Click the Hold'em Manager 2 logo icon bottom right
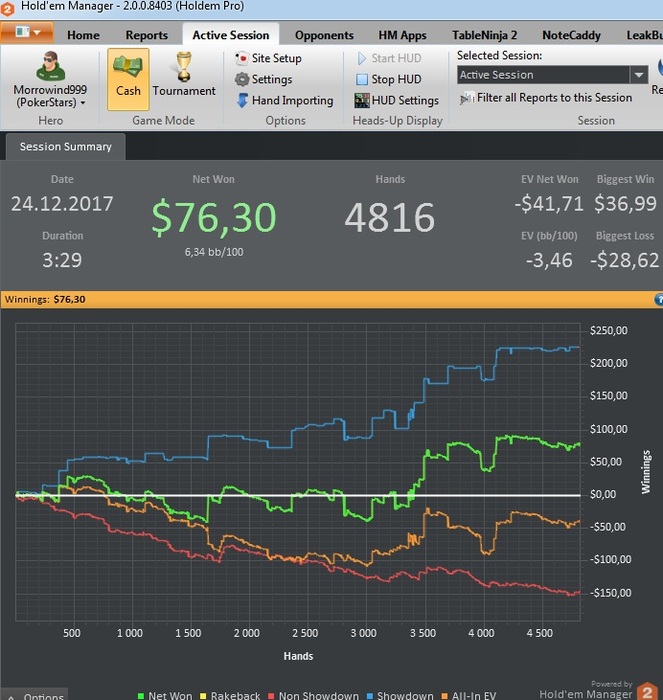This screenshot has width=663, height=700. click(647, 691)
